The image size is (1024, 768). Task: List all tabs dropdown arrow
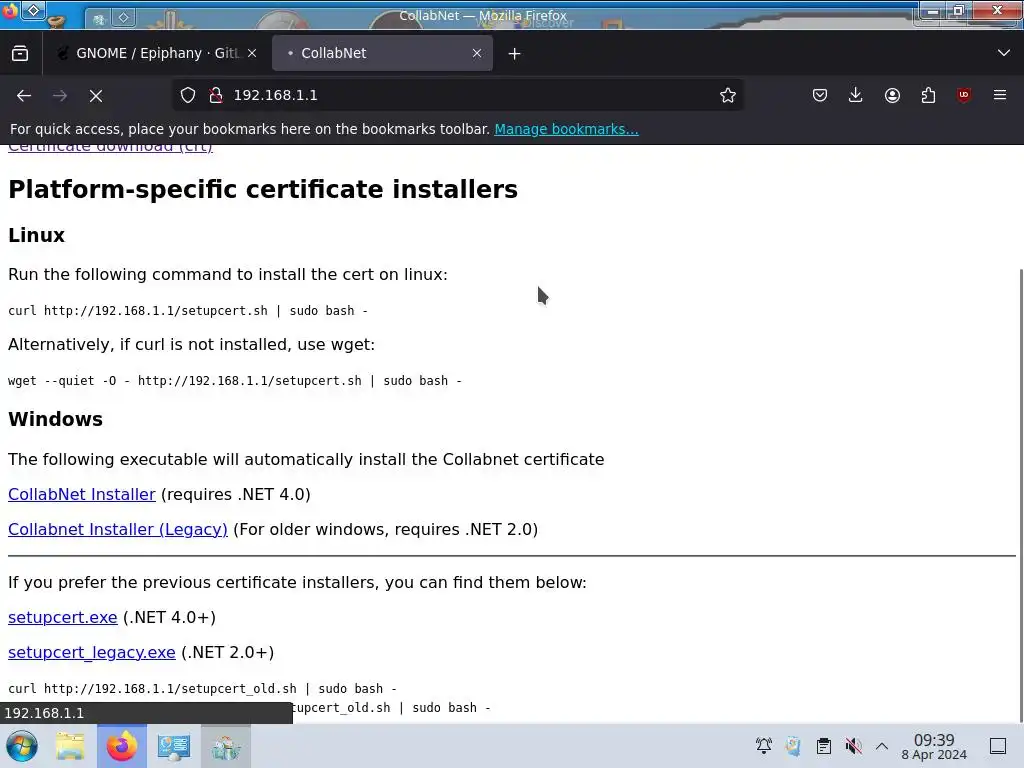point(1004,53)
